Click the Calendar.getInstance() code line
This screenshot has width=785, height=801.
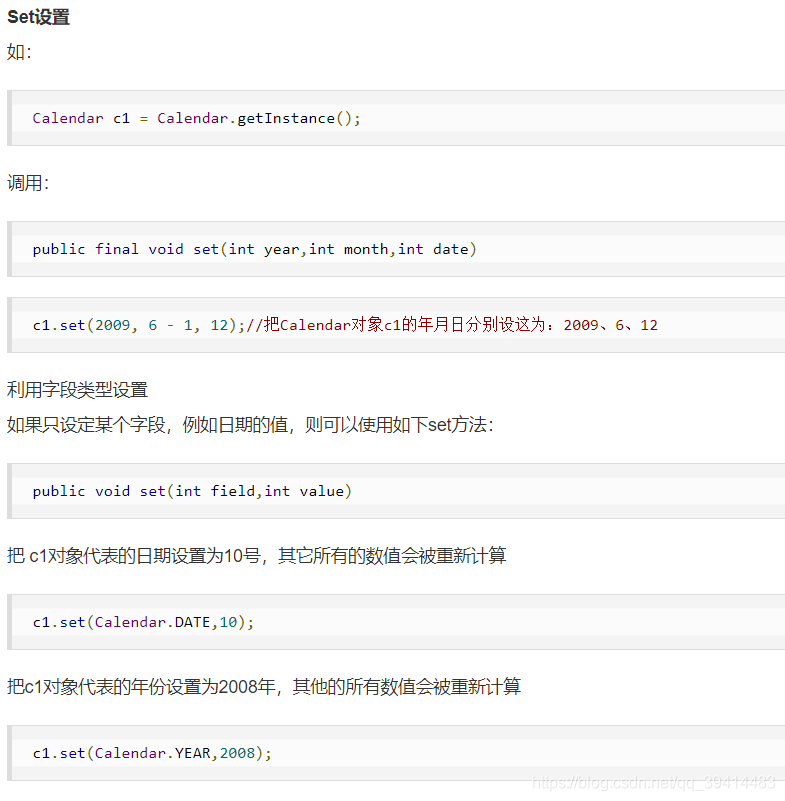click(197, 119)
